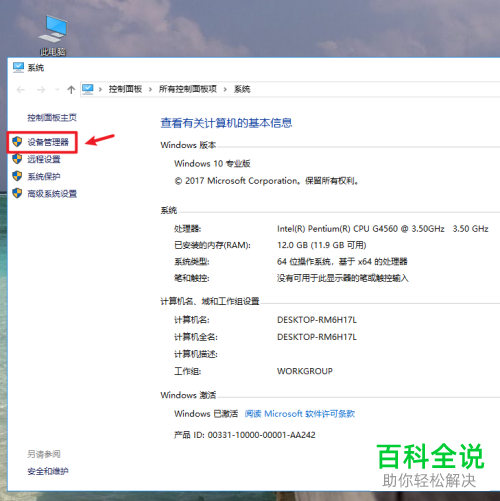Select 控制面板 in the address breadcrumb

tap(125, 89)
